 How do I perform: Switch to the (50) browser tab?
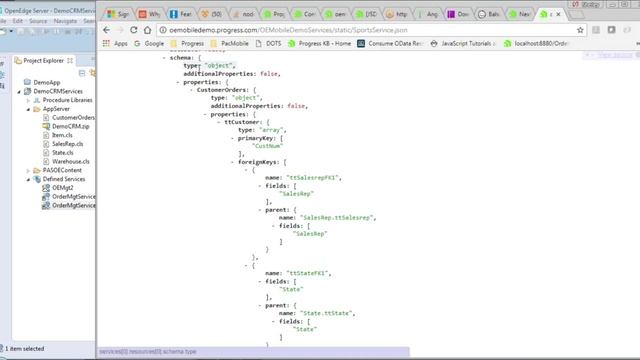coord(212,14)
